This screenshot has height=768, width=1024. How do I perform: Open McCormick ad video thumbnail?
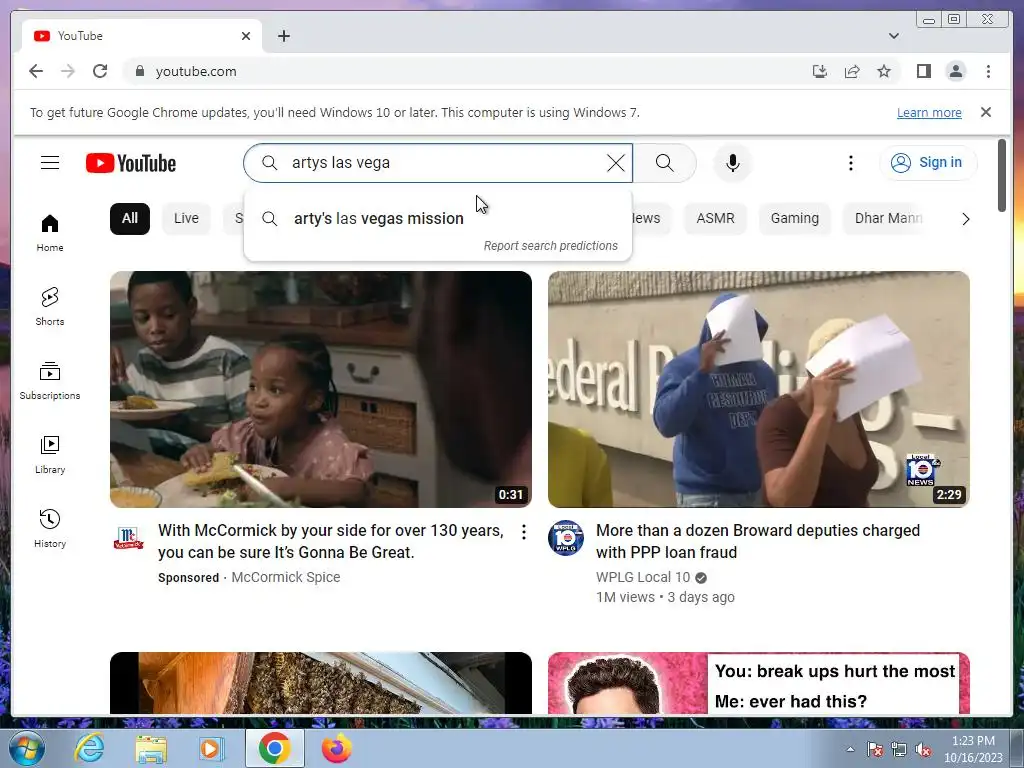click(x=321, y=389)
